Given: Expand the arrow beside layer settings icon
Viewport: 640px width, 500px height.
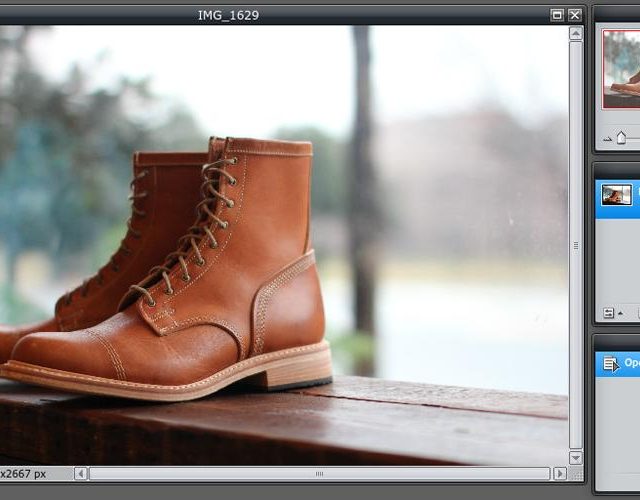Looking at the screenshot, I should pos(620,313).
